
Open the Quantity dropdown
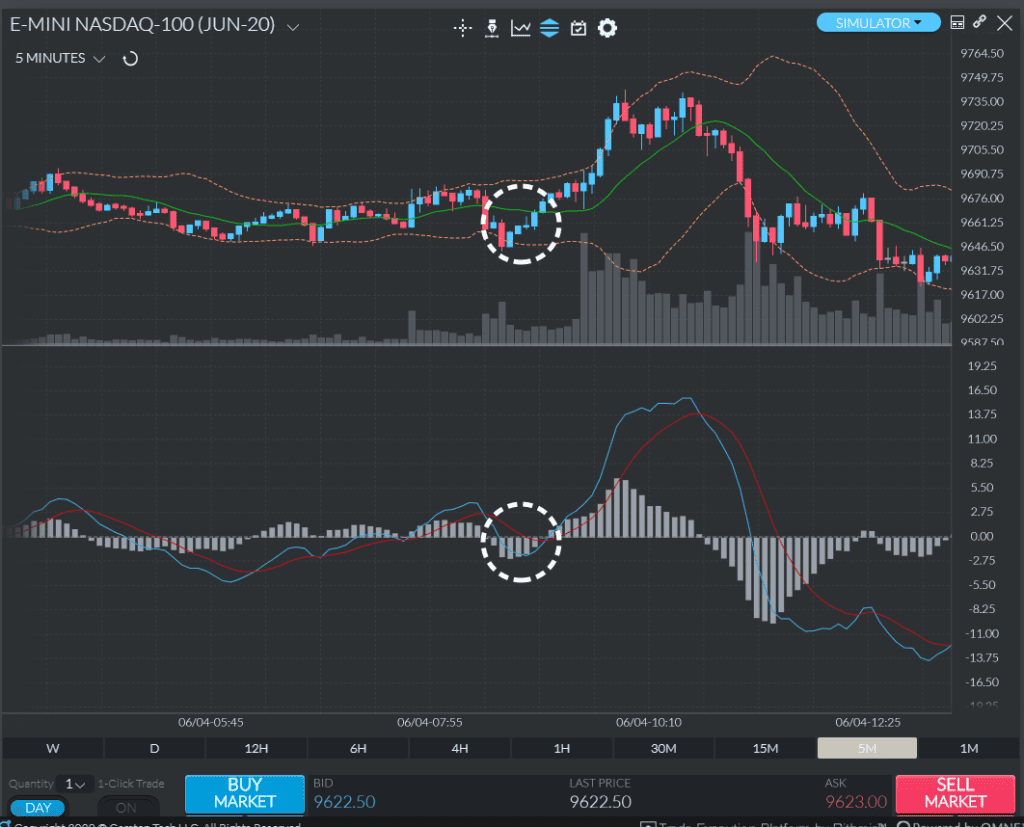point(72,784)
